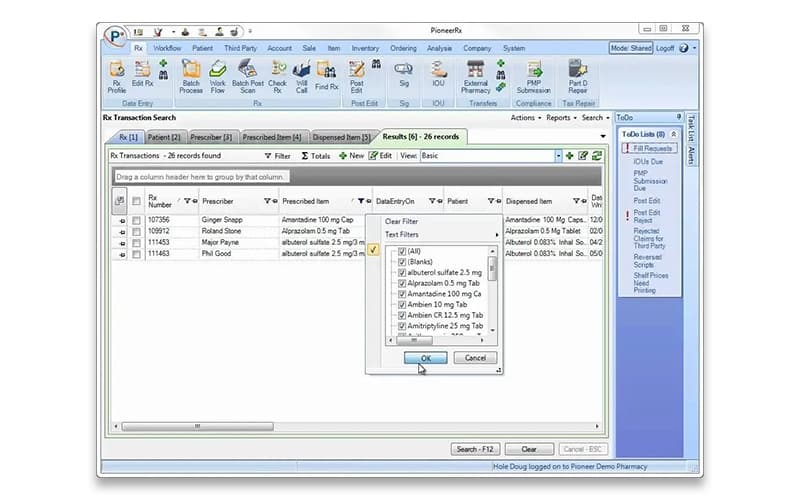This screenshot has width=800, height=500.
Task: Click filter icon on Prescriber column header
Action: coord(267,201)
